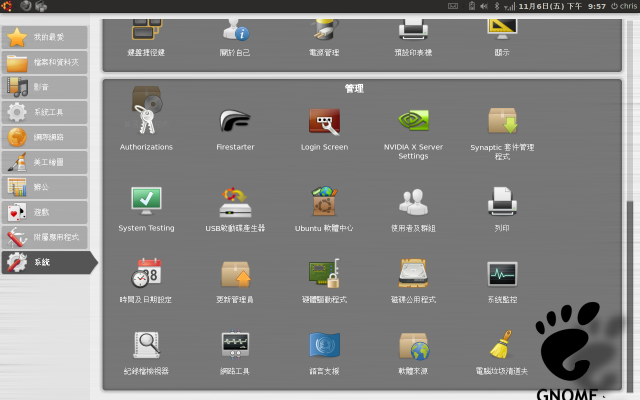Click the Ubuntu logo in top panel
The width and height of the screenshot is (640, 400).
pos(7,6)
